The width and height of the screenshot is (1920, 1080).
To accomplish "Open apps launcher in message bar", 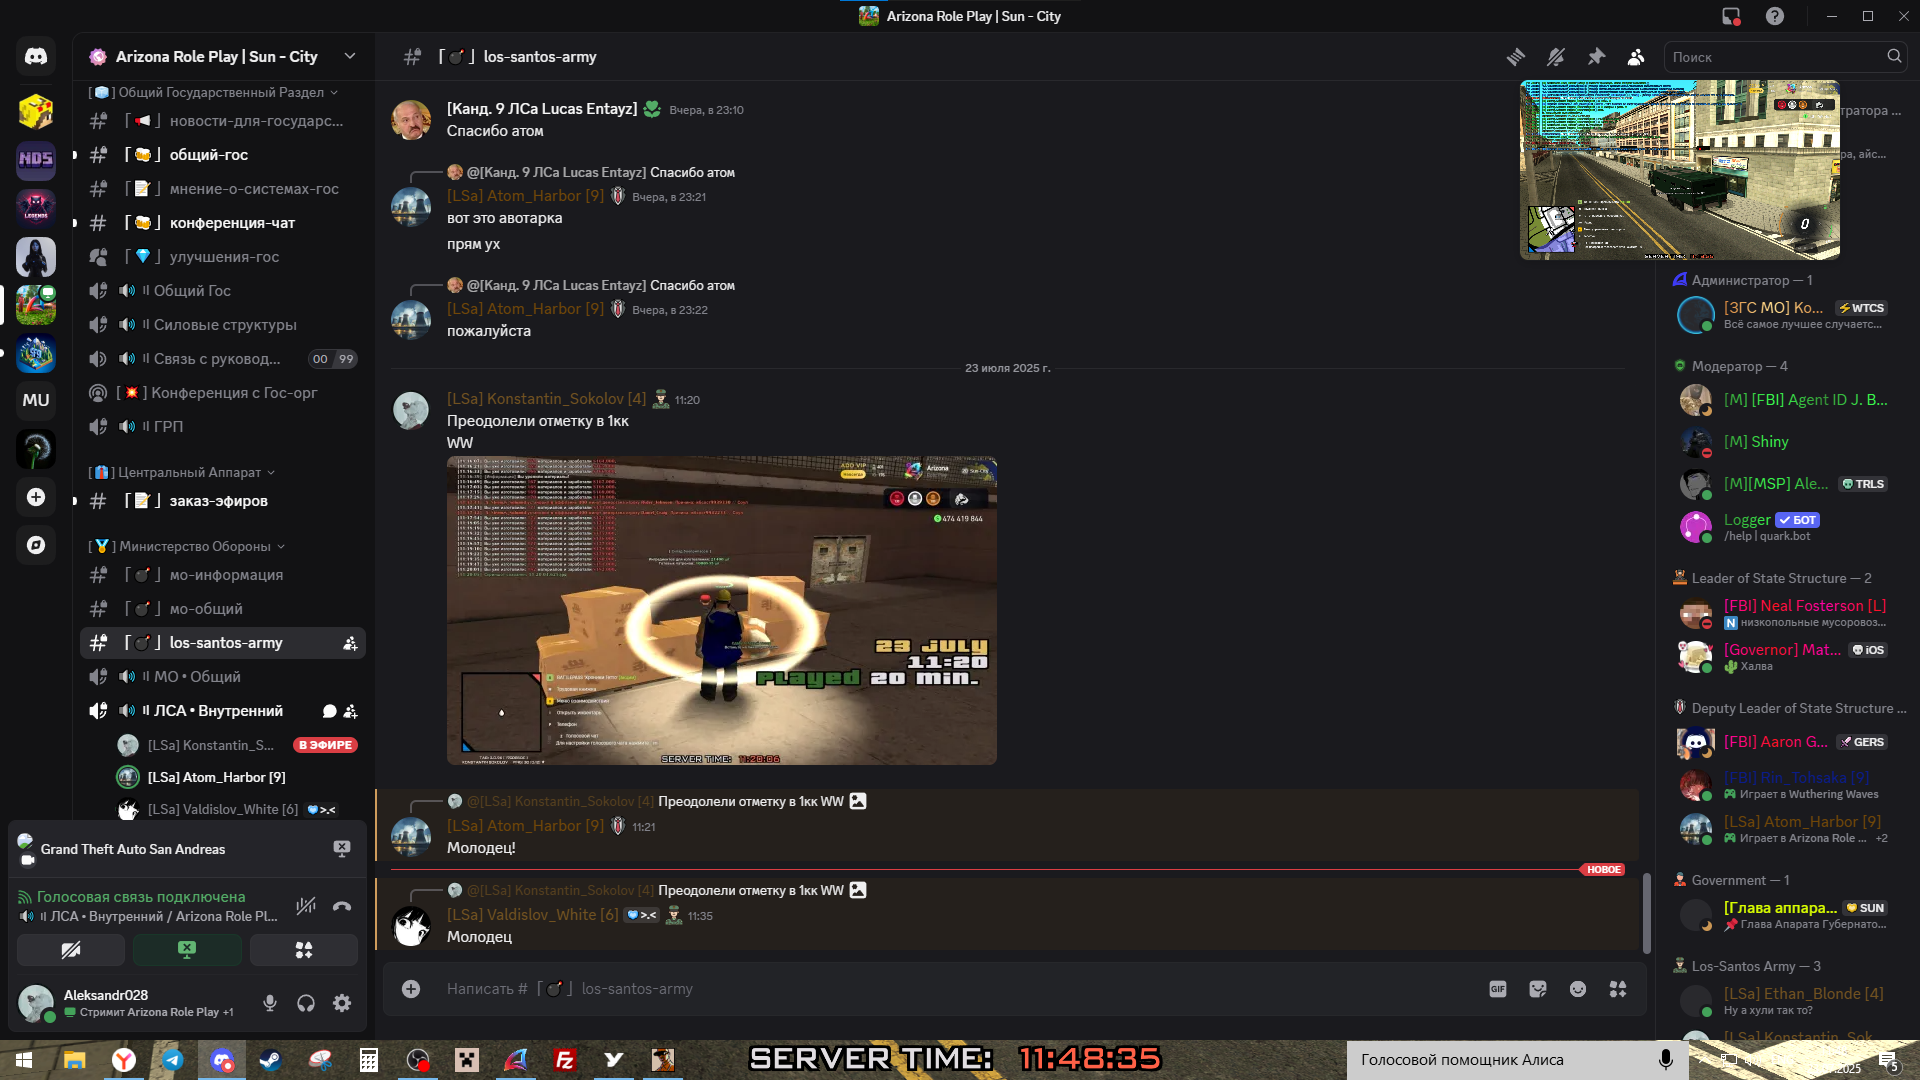I will pyautogui.click(x=1618, y=989).
